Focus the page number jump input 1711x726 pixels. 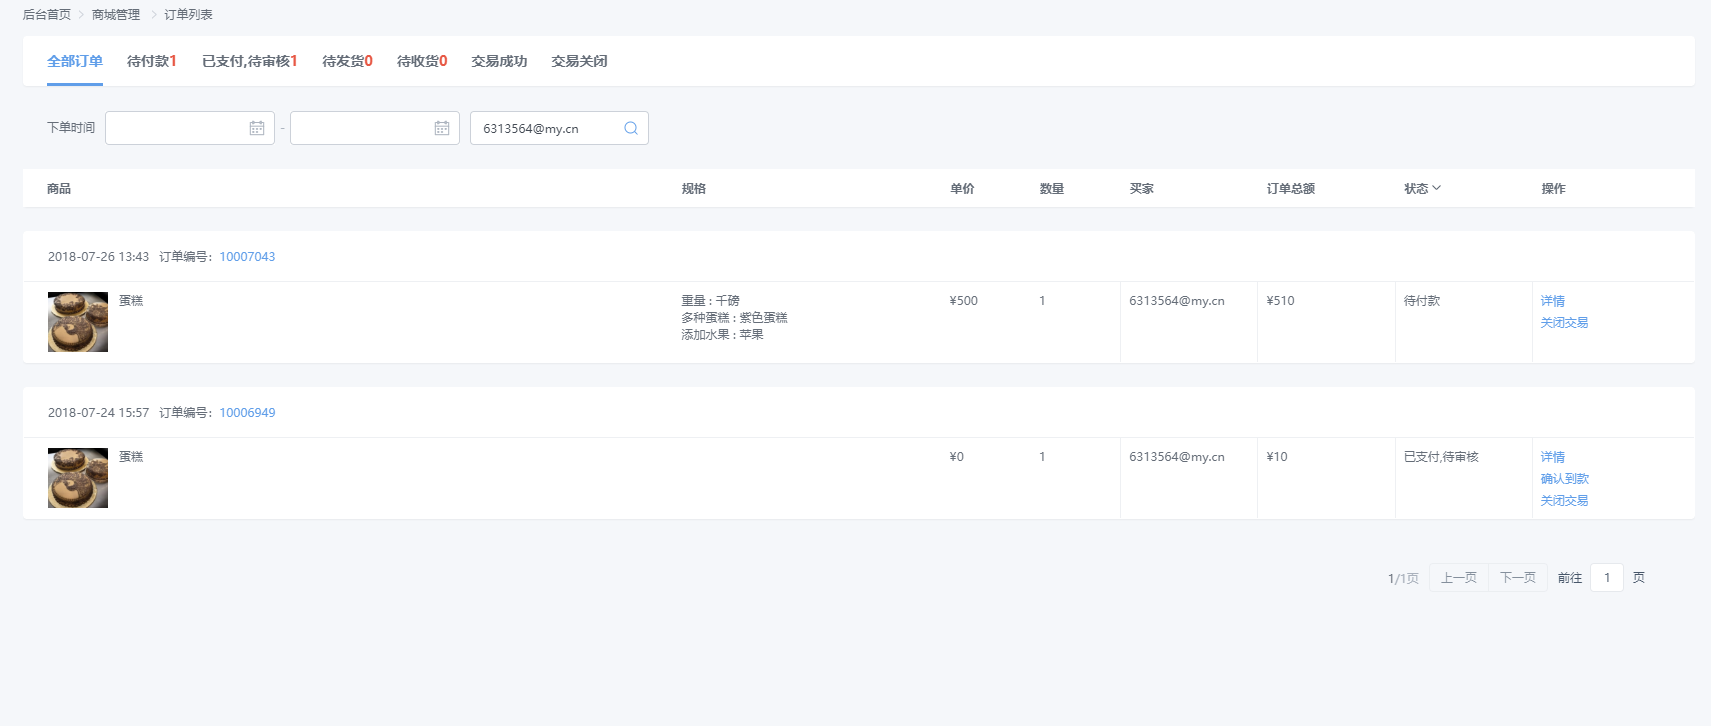point(1606,578)
